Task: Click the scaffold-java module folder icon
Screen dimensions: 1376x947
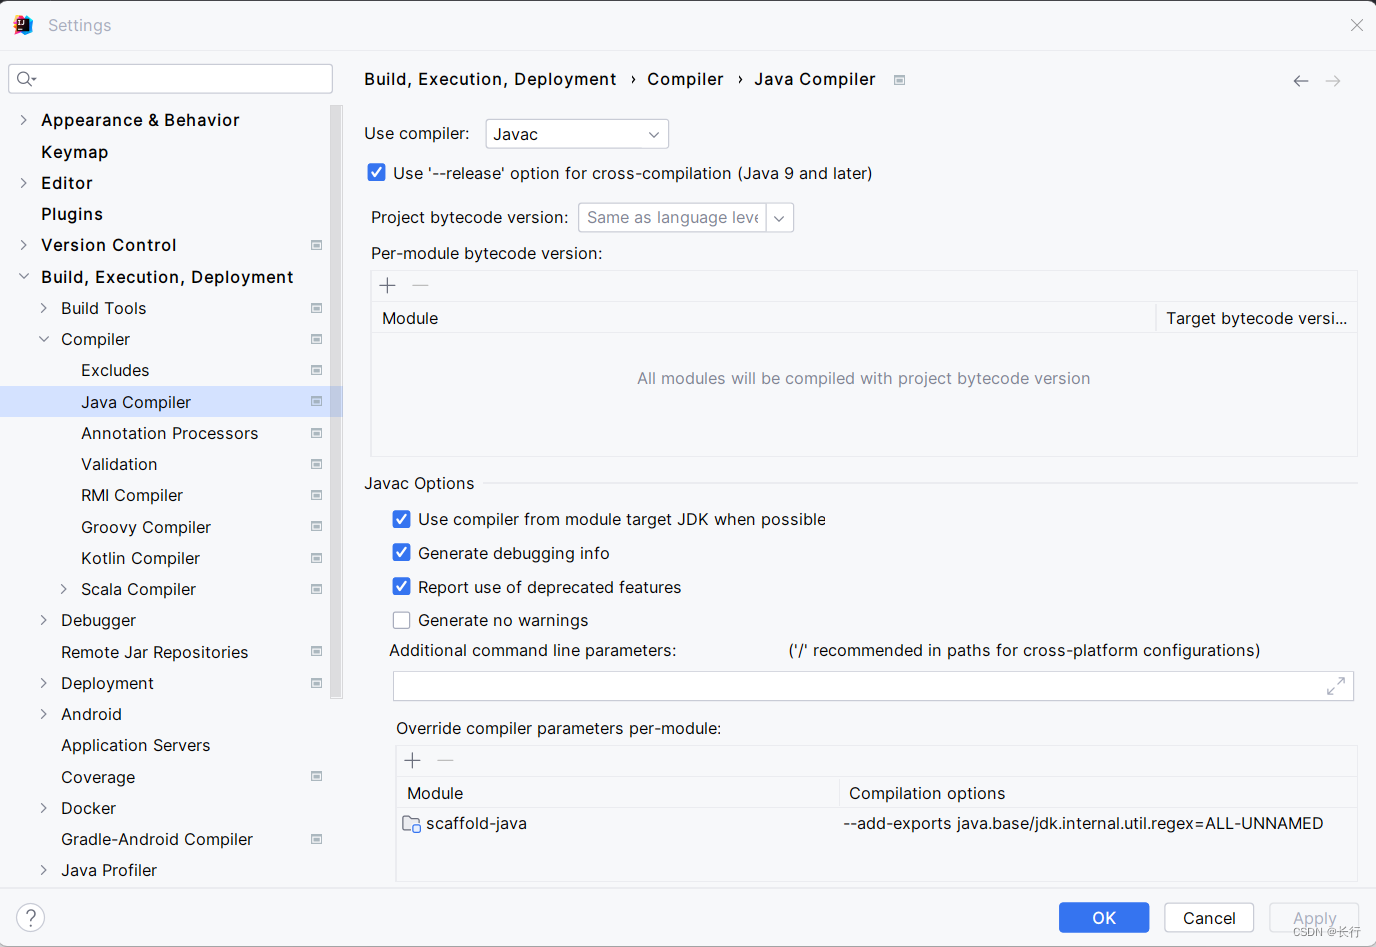Action: tap(411, 824)
